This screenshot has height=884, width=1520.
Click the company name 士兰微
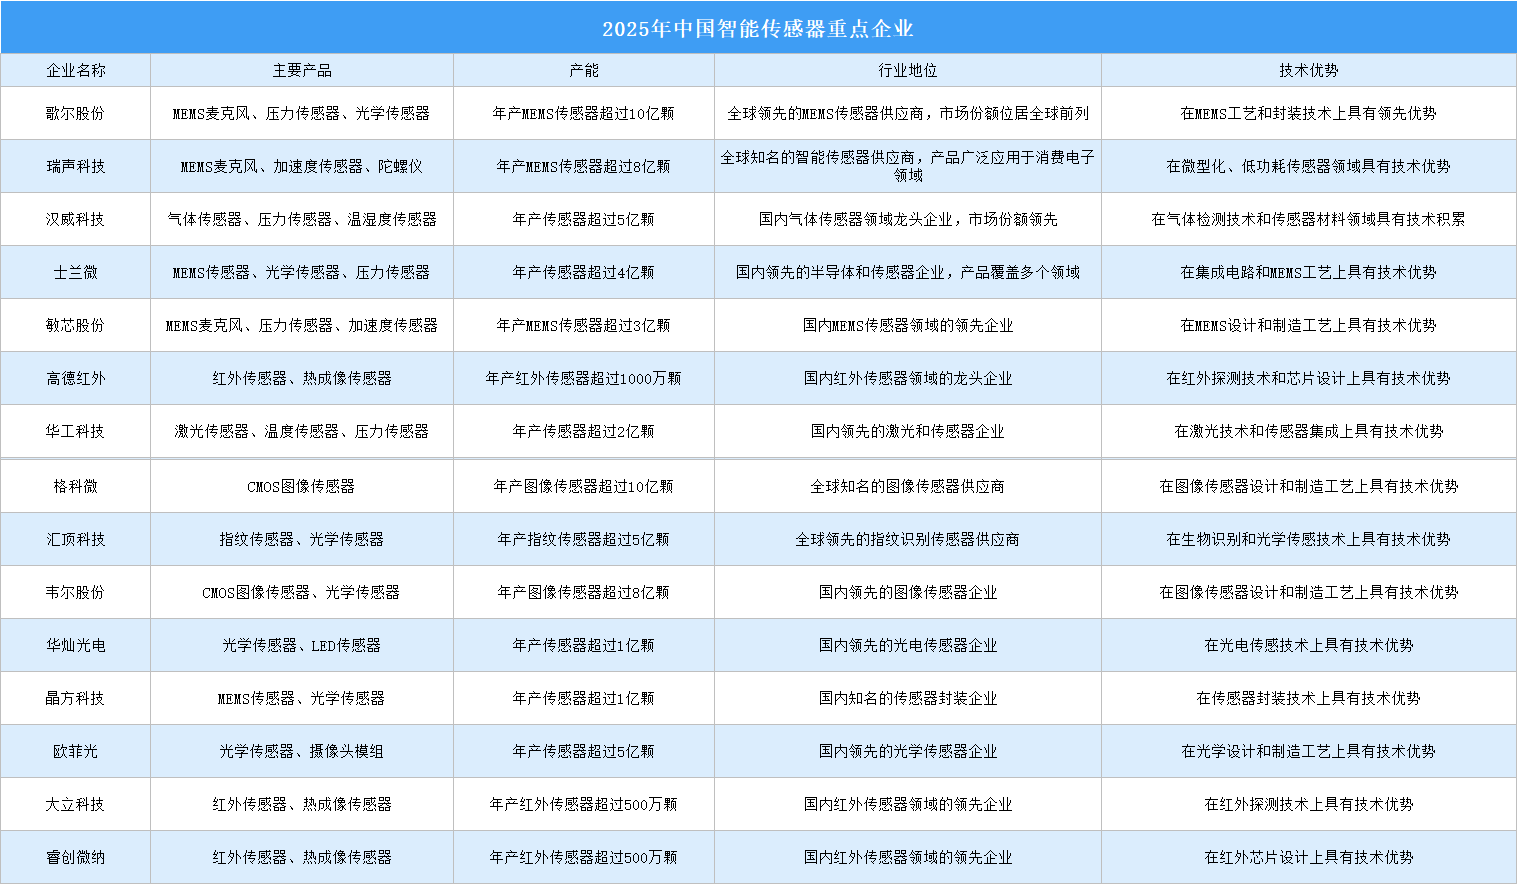(75, 272)
